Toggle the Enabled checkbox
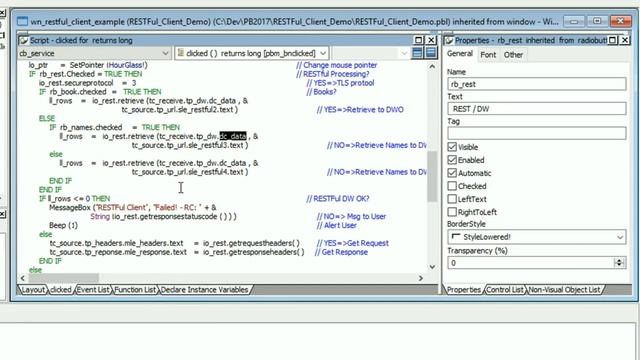 click(x=452, y=160)
